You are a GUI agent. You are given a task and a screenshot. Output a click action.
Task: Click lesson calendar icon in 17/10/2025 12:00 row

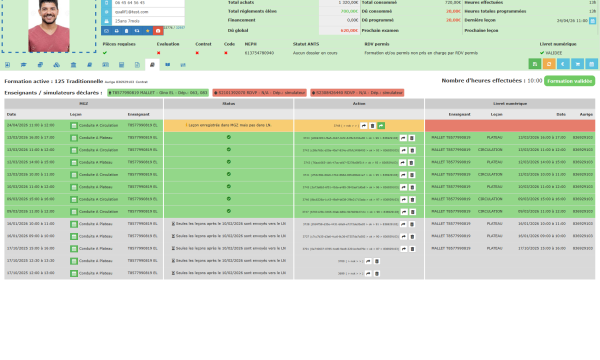(74, 274)
